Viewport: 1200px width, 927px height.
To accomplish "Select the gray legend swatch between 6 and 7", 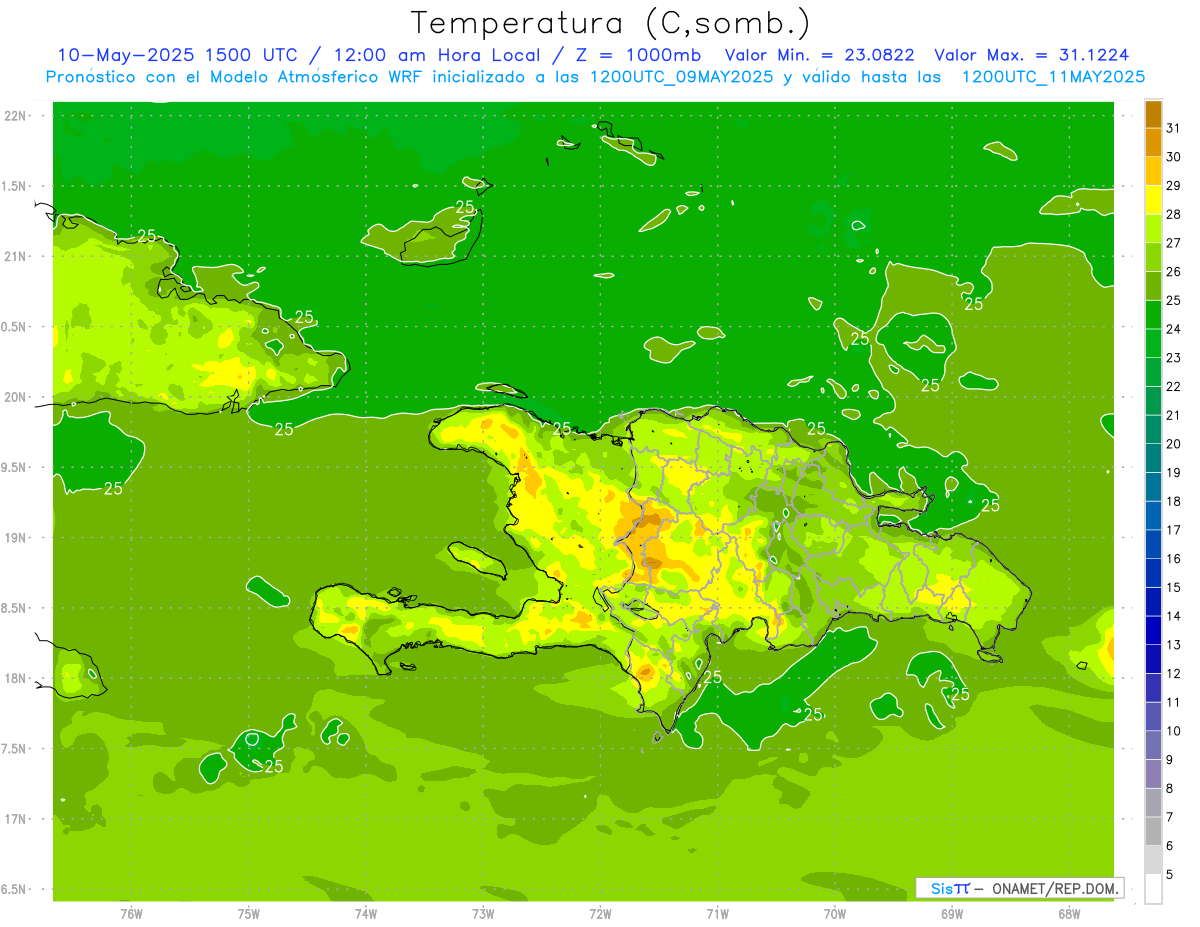I will pyautogui.click(x=1153, y=831).
